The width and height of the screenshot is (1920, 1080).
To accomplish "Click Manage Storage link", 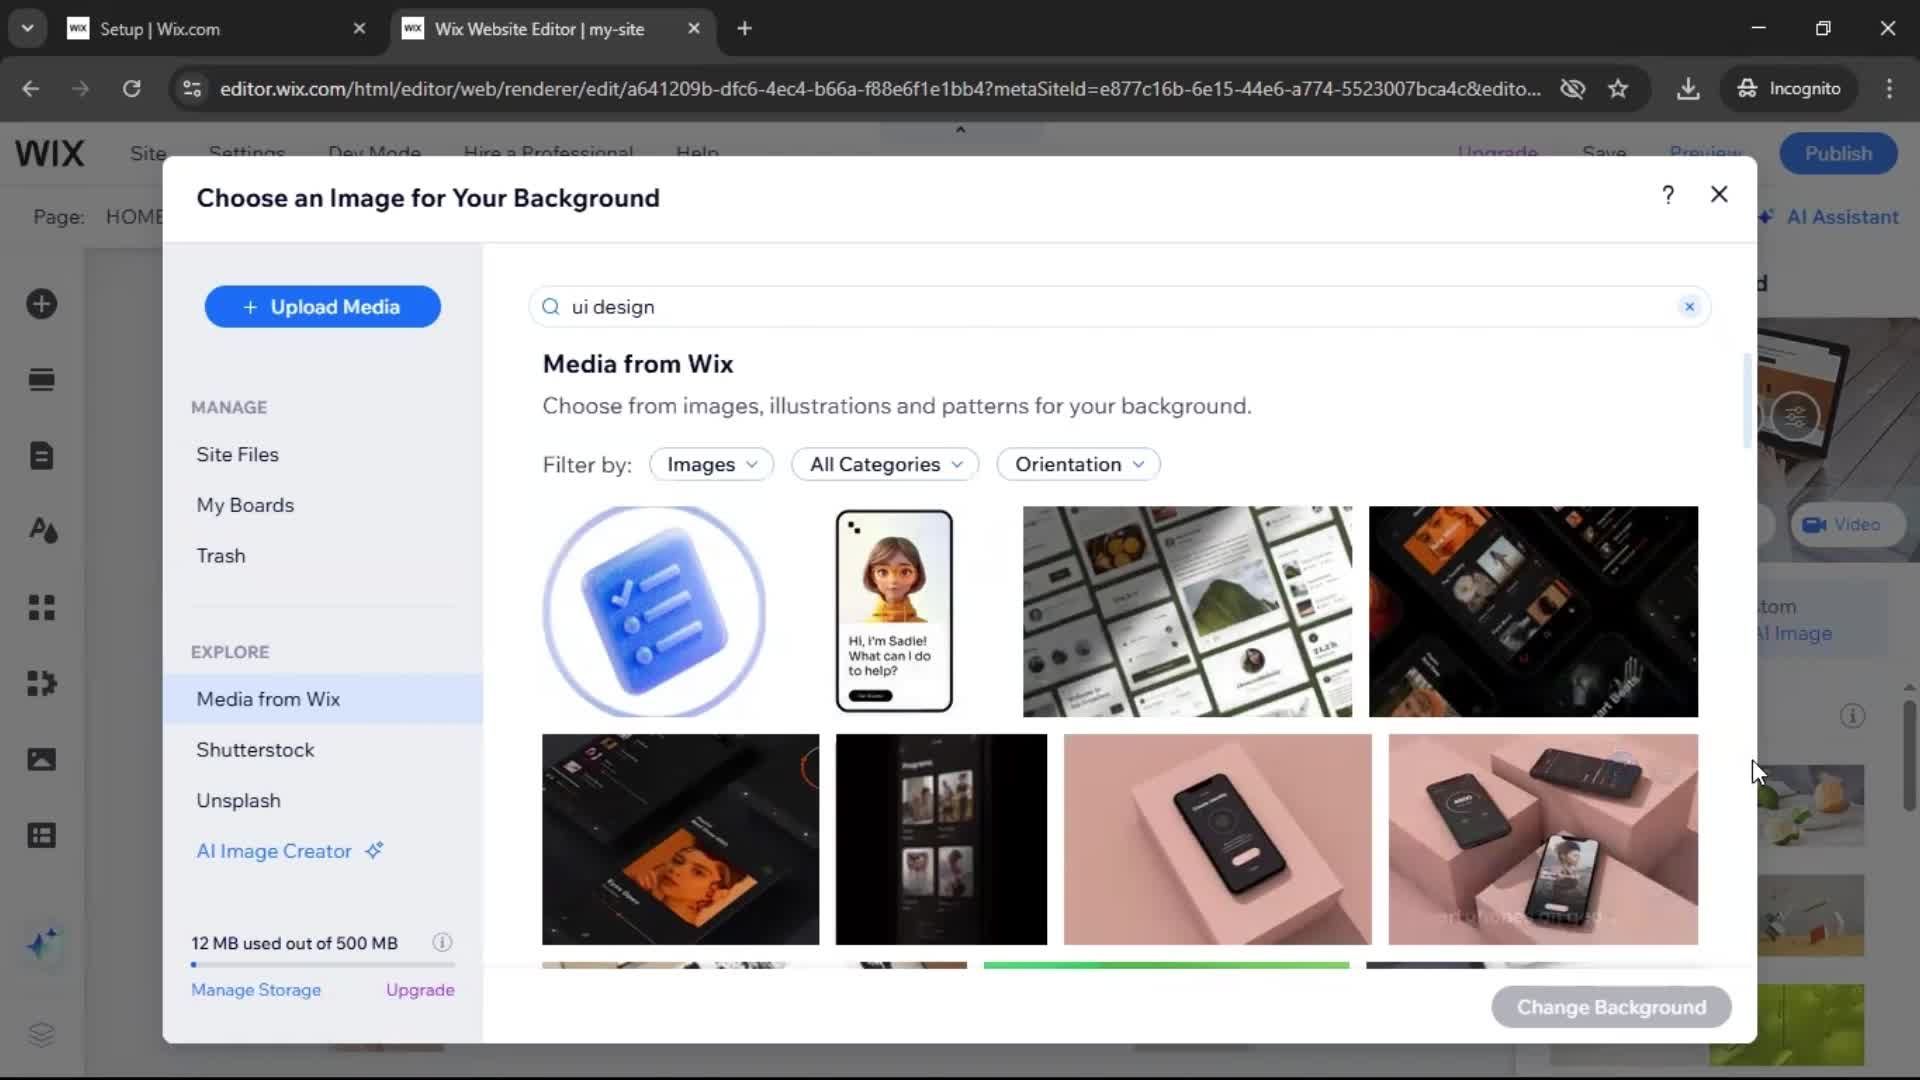I will point(256,990).
